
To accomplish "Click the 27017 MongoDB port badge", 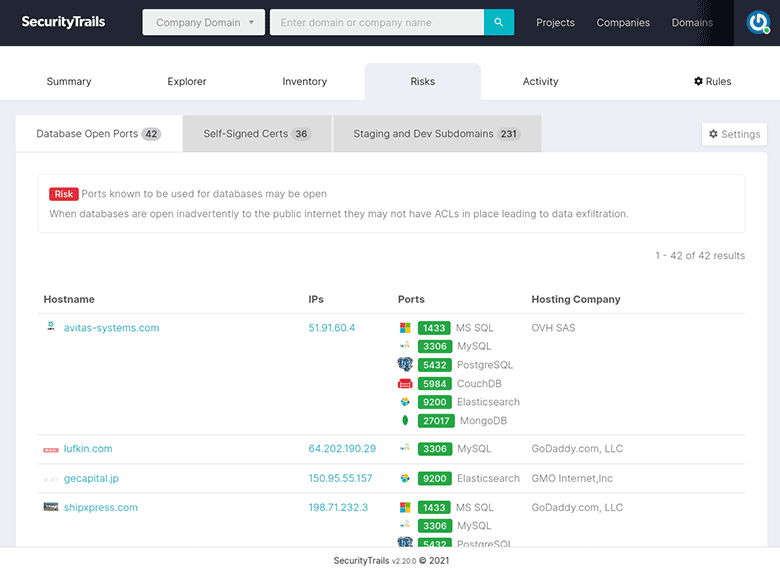I will pos(436,421).
